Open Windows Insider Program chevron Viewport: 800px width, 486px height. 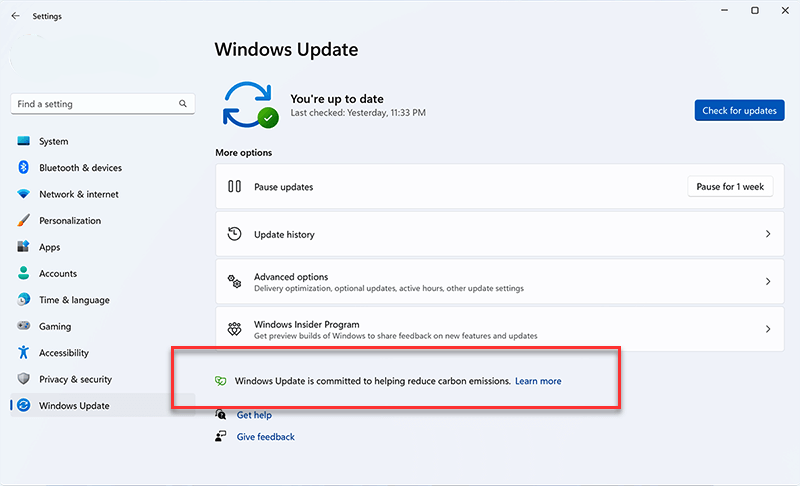[768, 329]
